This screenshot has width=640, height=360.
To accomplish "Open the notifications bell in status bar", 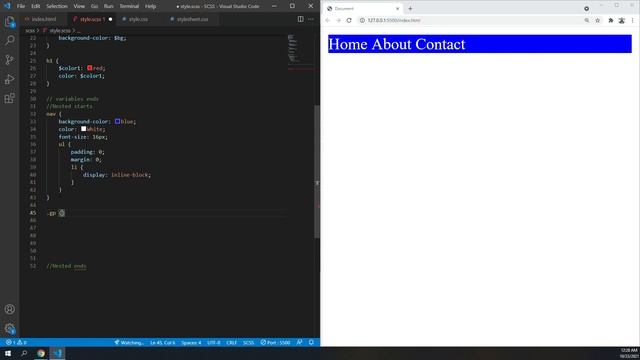I will [x=311, y=342].
